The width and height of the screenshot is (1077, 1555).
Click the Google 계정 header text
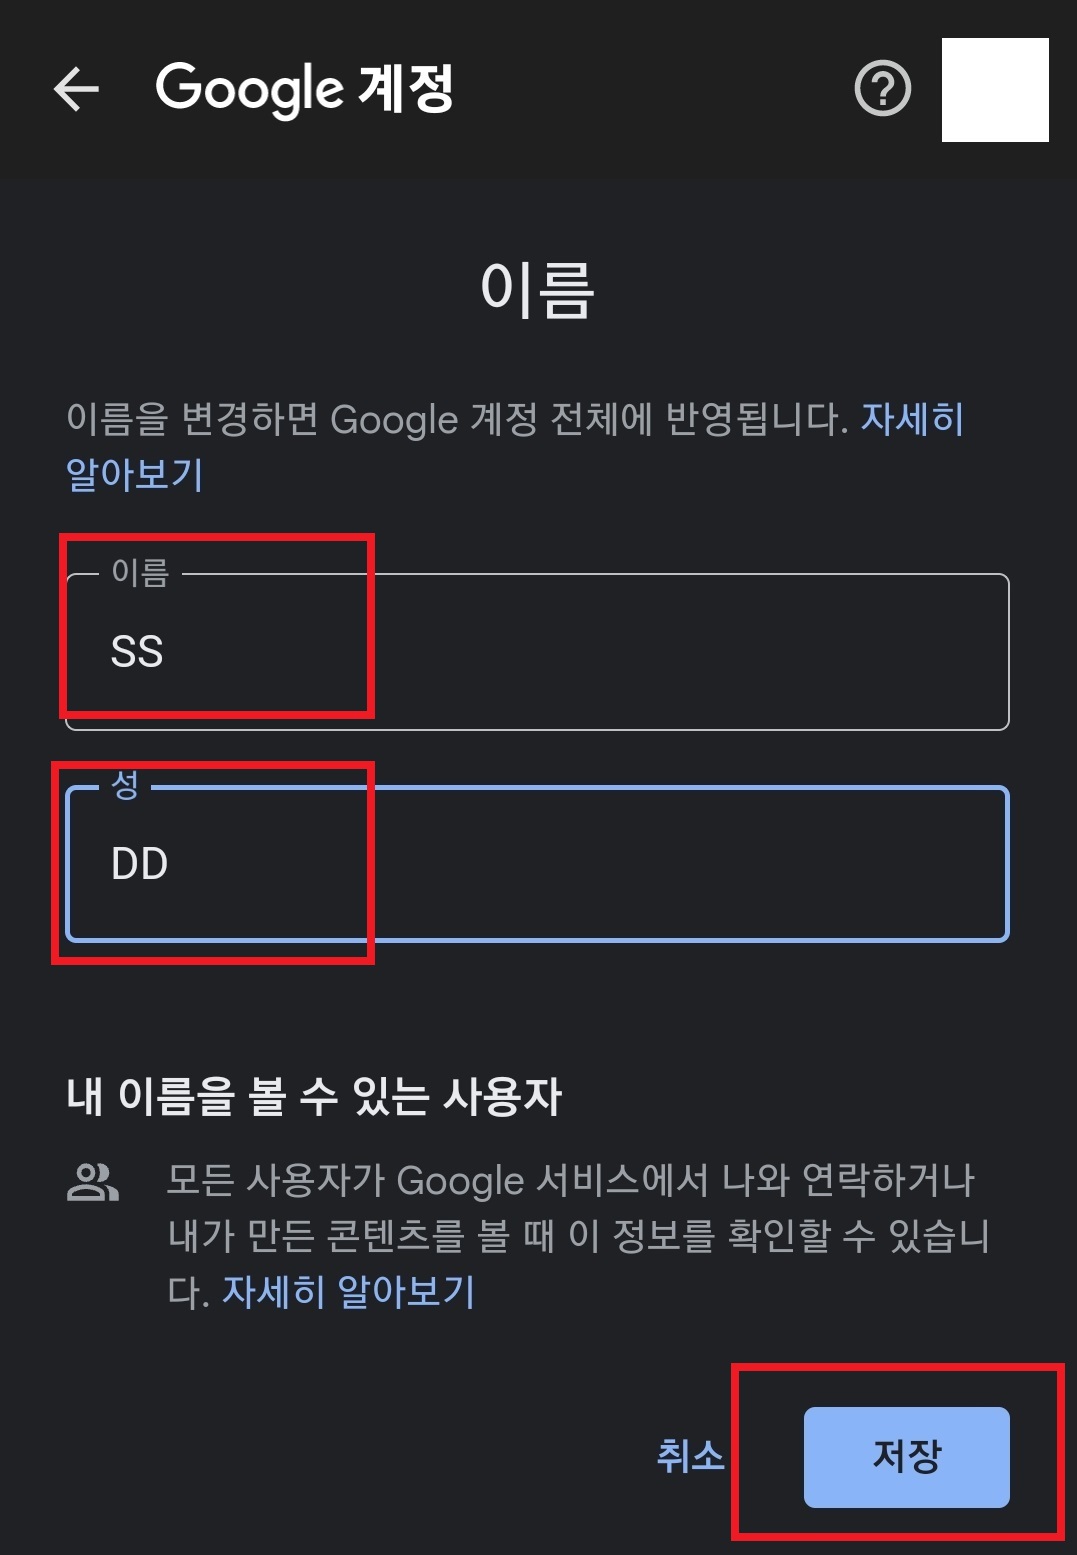coord(305,89)
